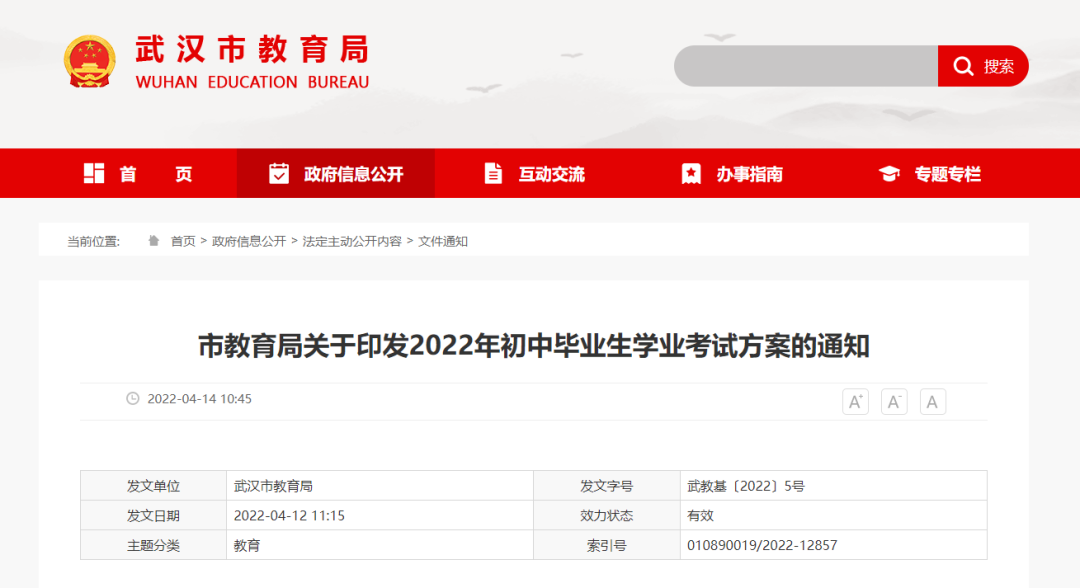Click the clock icon before the publish timestamp
Image resolution: width=1080 pixels, height=588 pixels.
click(x=131, y=399)
